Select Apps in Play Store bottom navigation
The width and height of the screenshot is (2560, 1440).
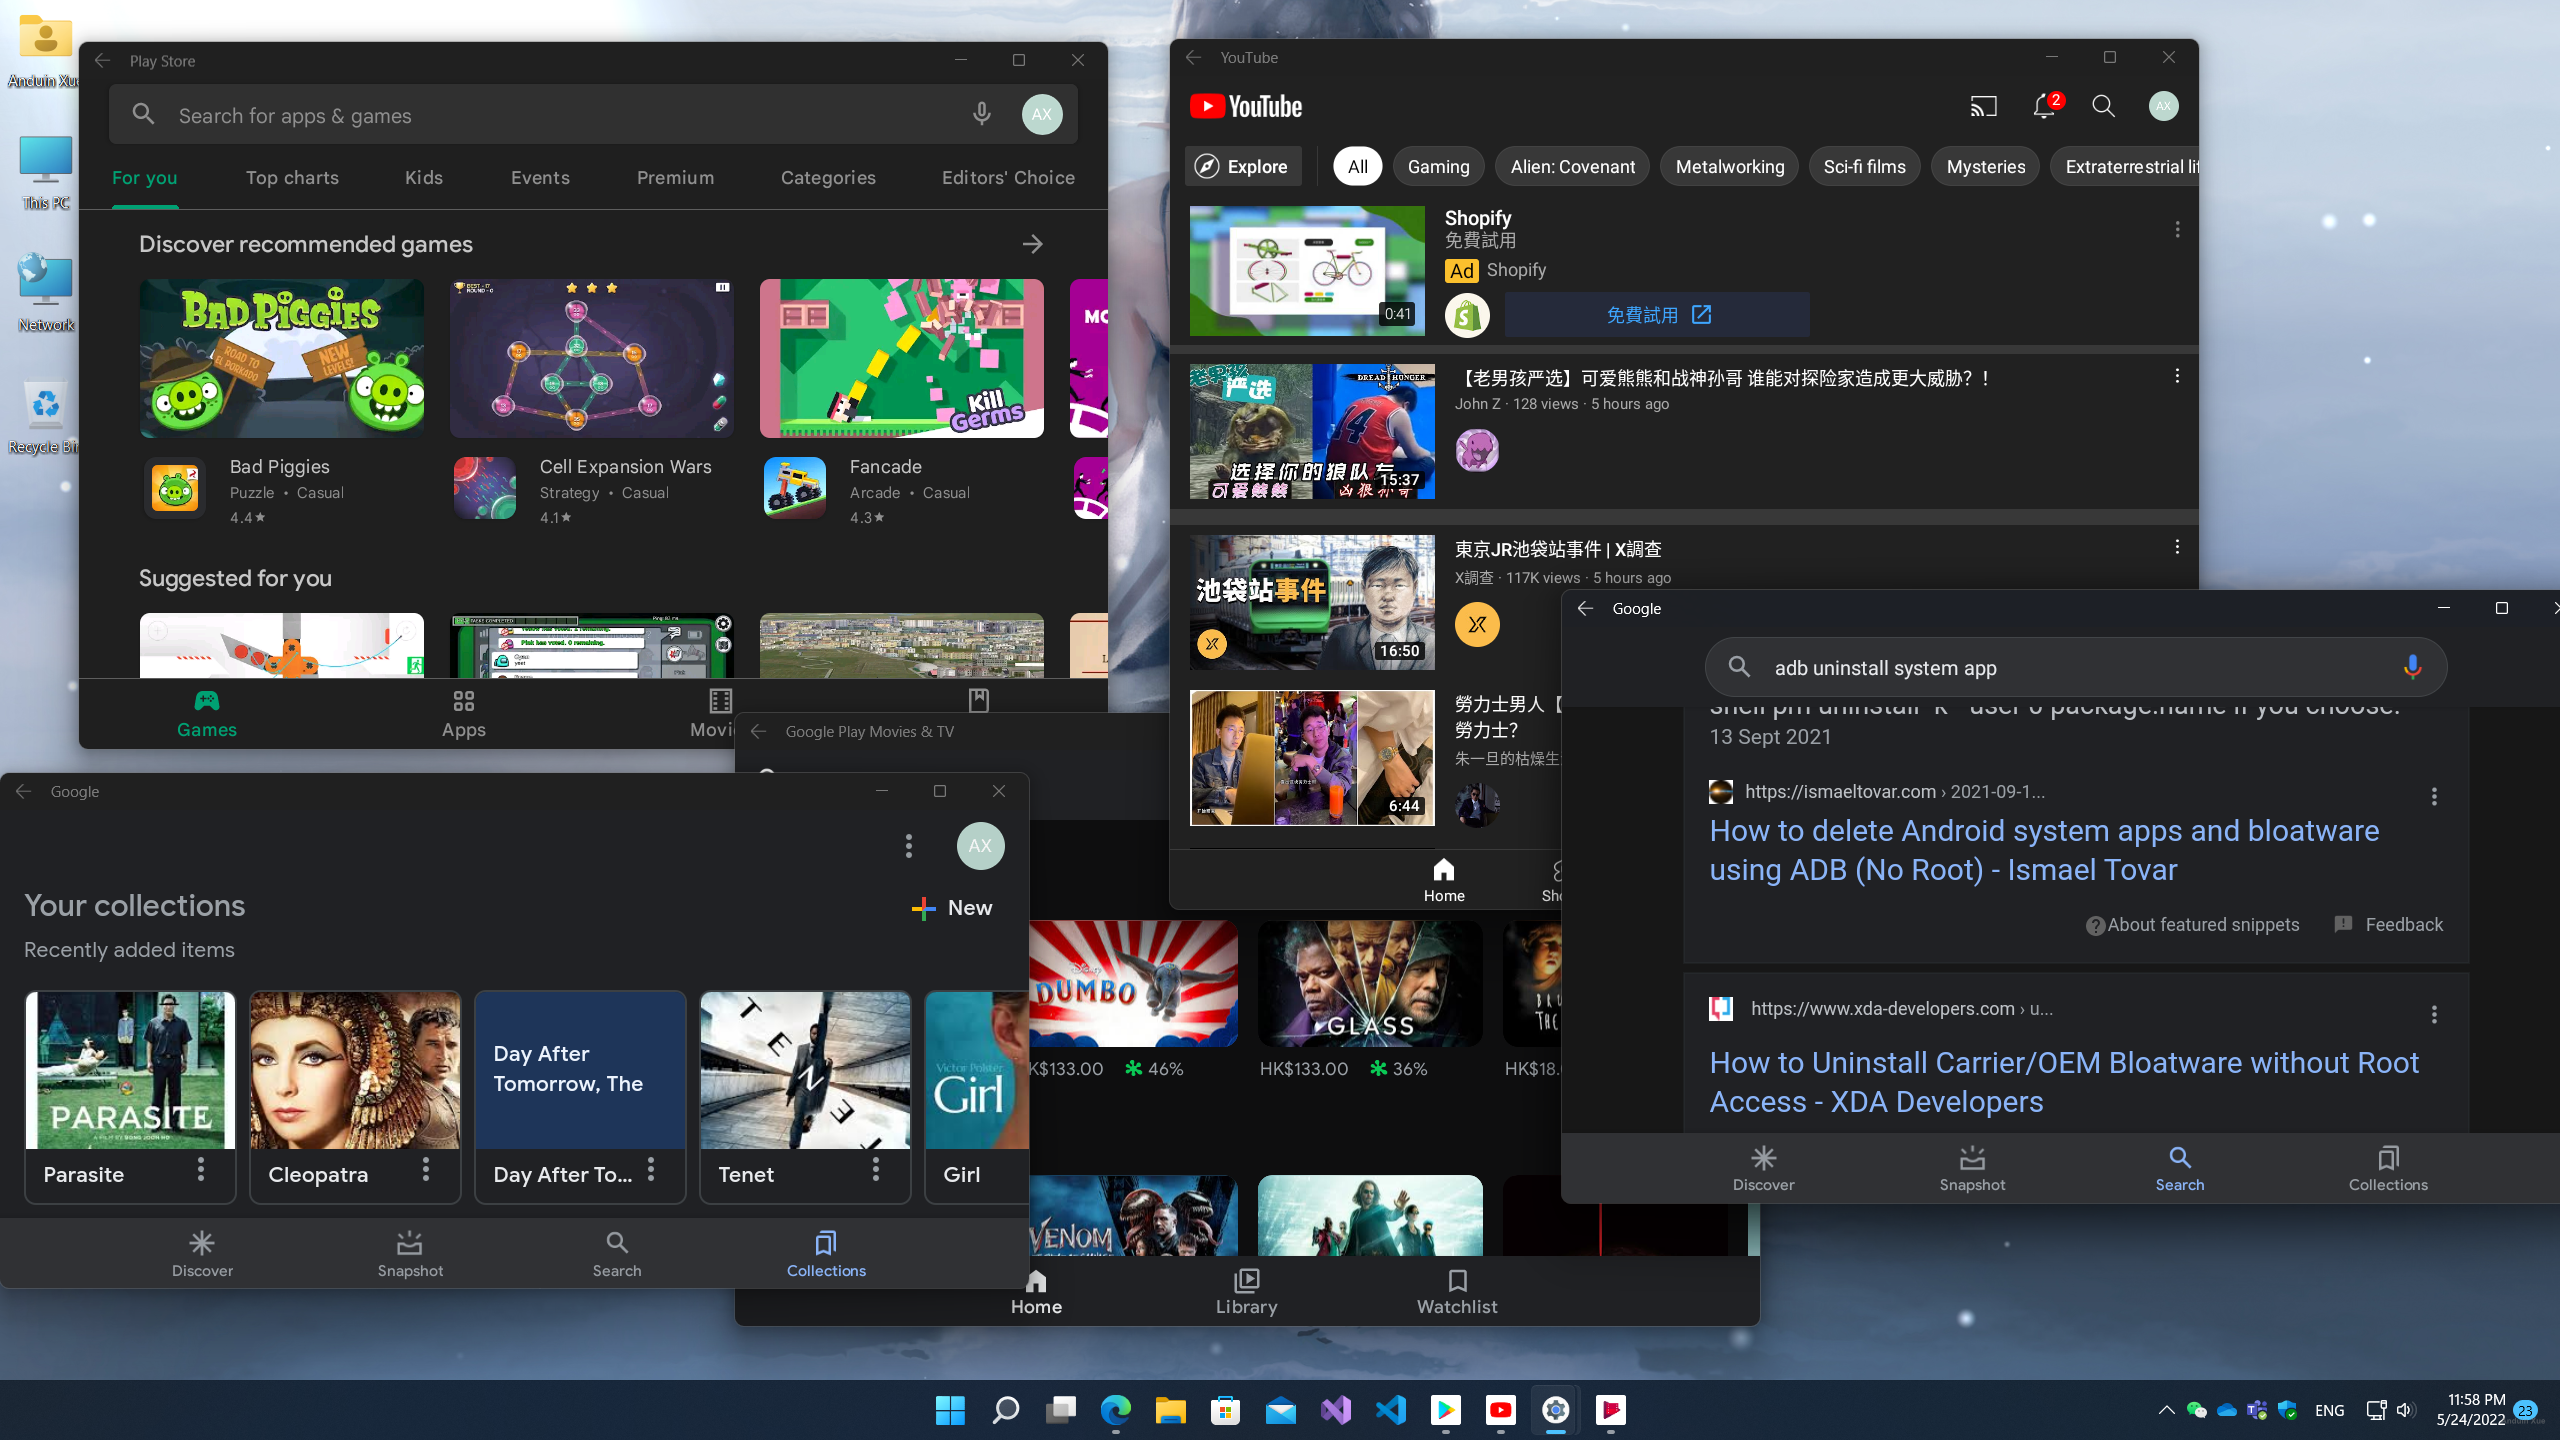(x=464, y=714)
